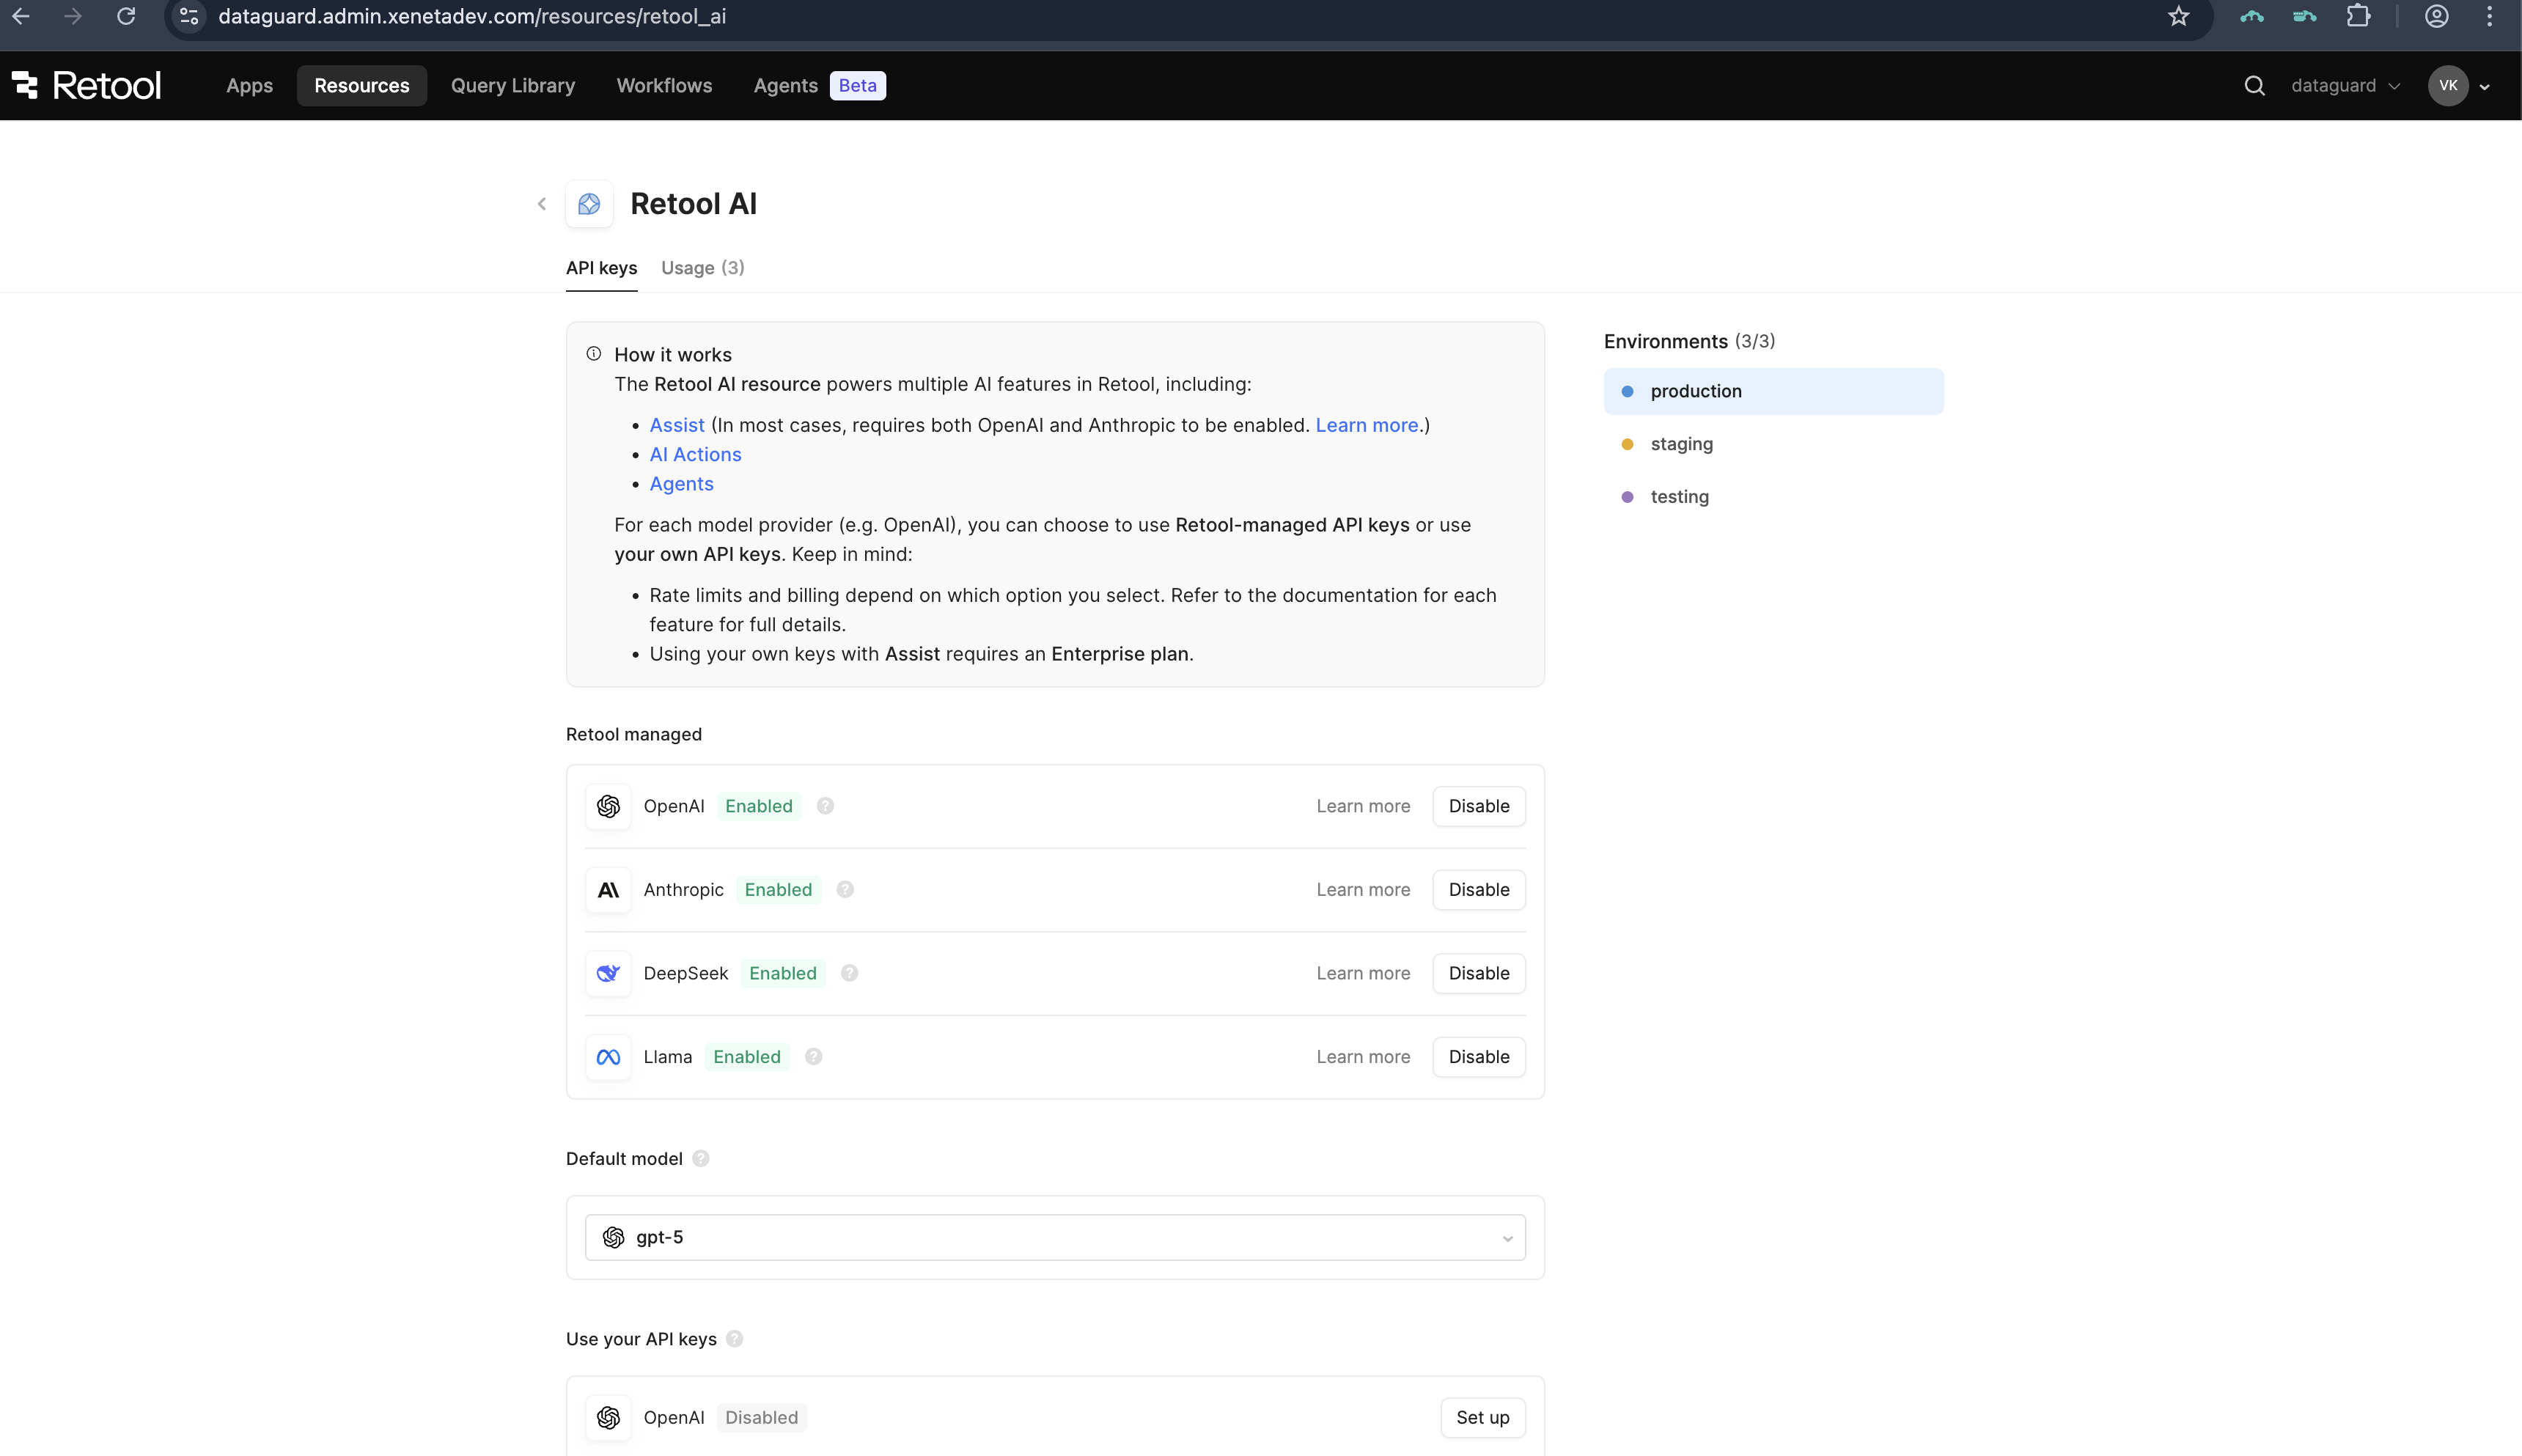
Task: Click the help icon beside Anthropic Enabled
Action: 845,889
